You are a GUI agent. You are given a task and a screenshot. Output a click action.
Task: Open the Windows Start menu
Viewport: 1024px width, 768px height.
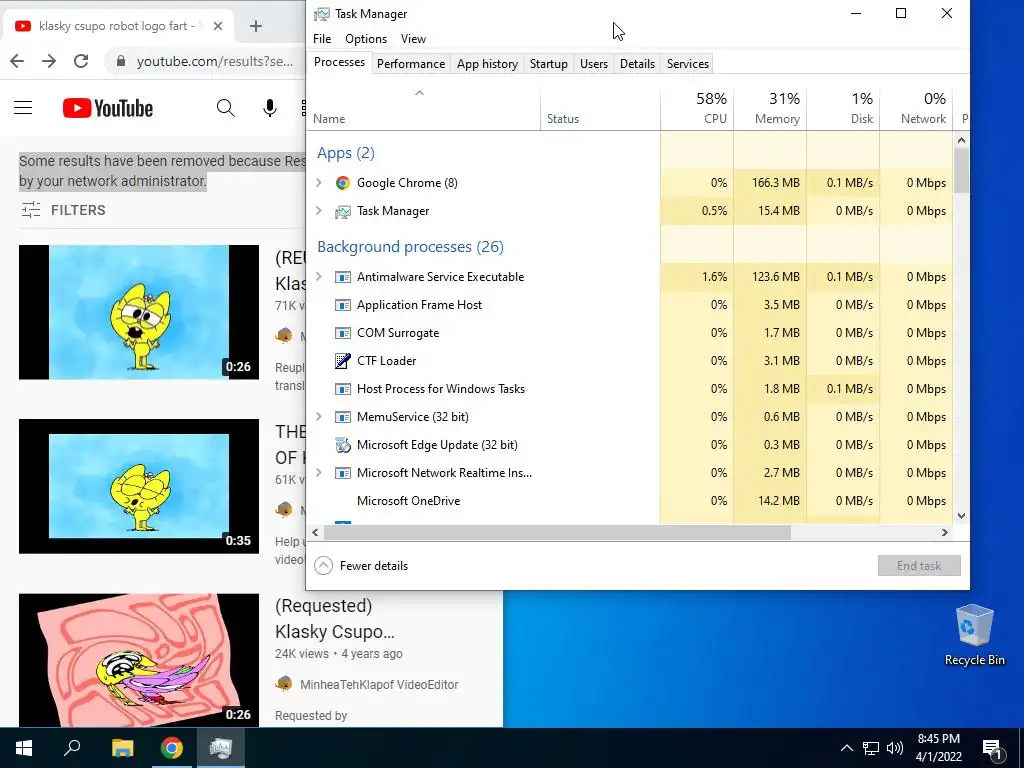pyautogui.click(x=24, y=748)
